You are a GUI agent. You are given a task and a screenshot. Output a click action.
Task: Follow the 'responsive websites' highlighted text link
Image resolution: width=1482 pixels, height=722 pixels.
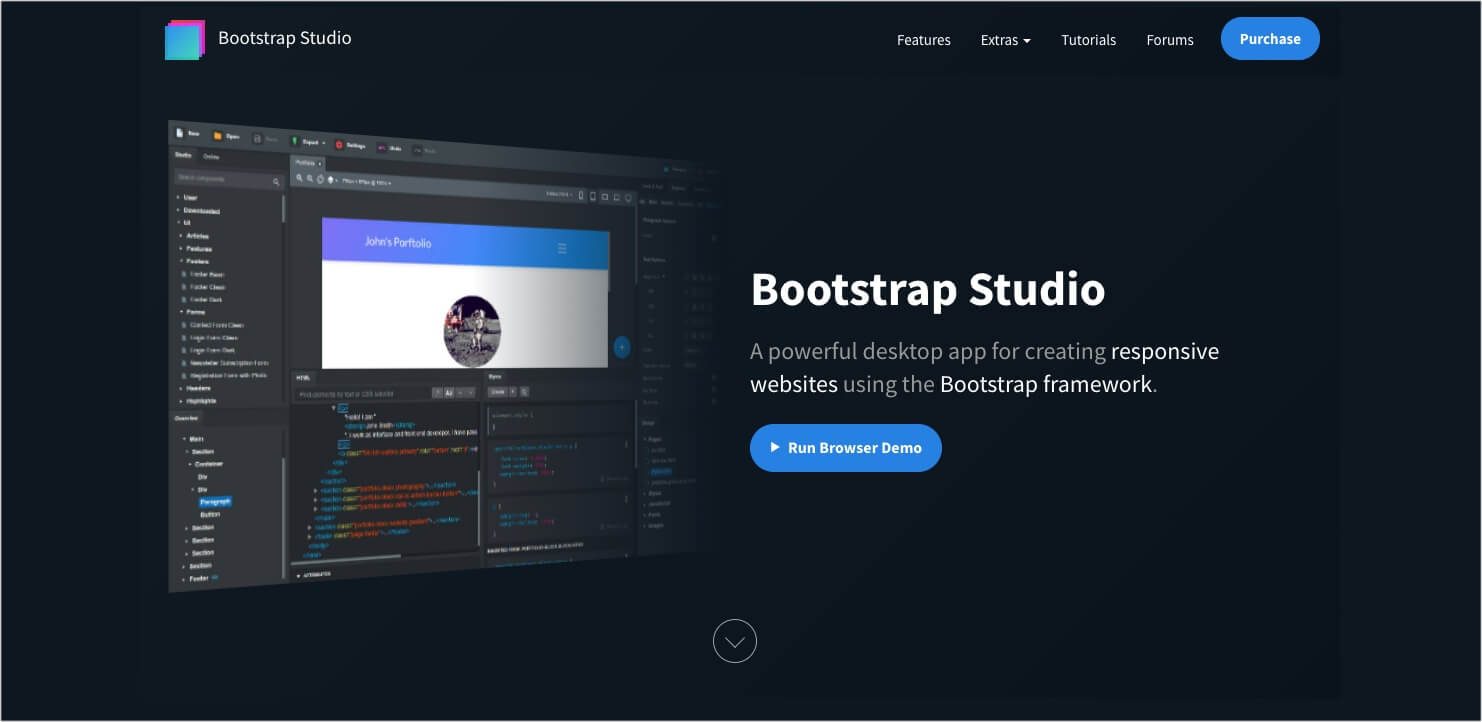pos(985,367)
